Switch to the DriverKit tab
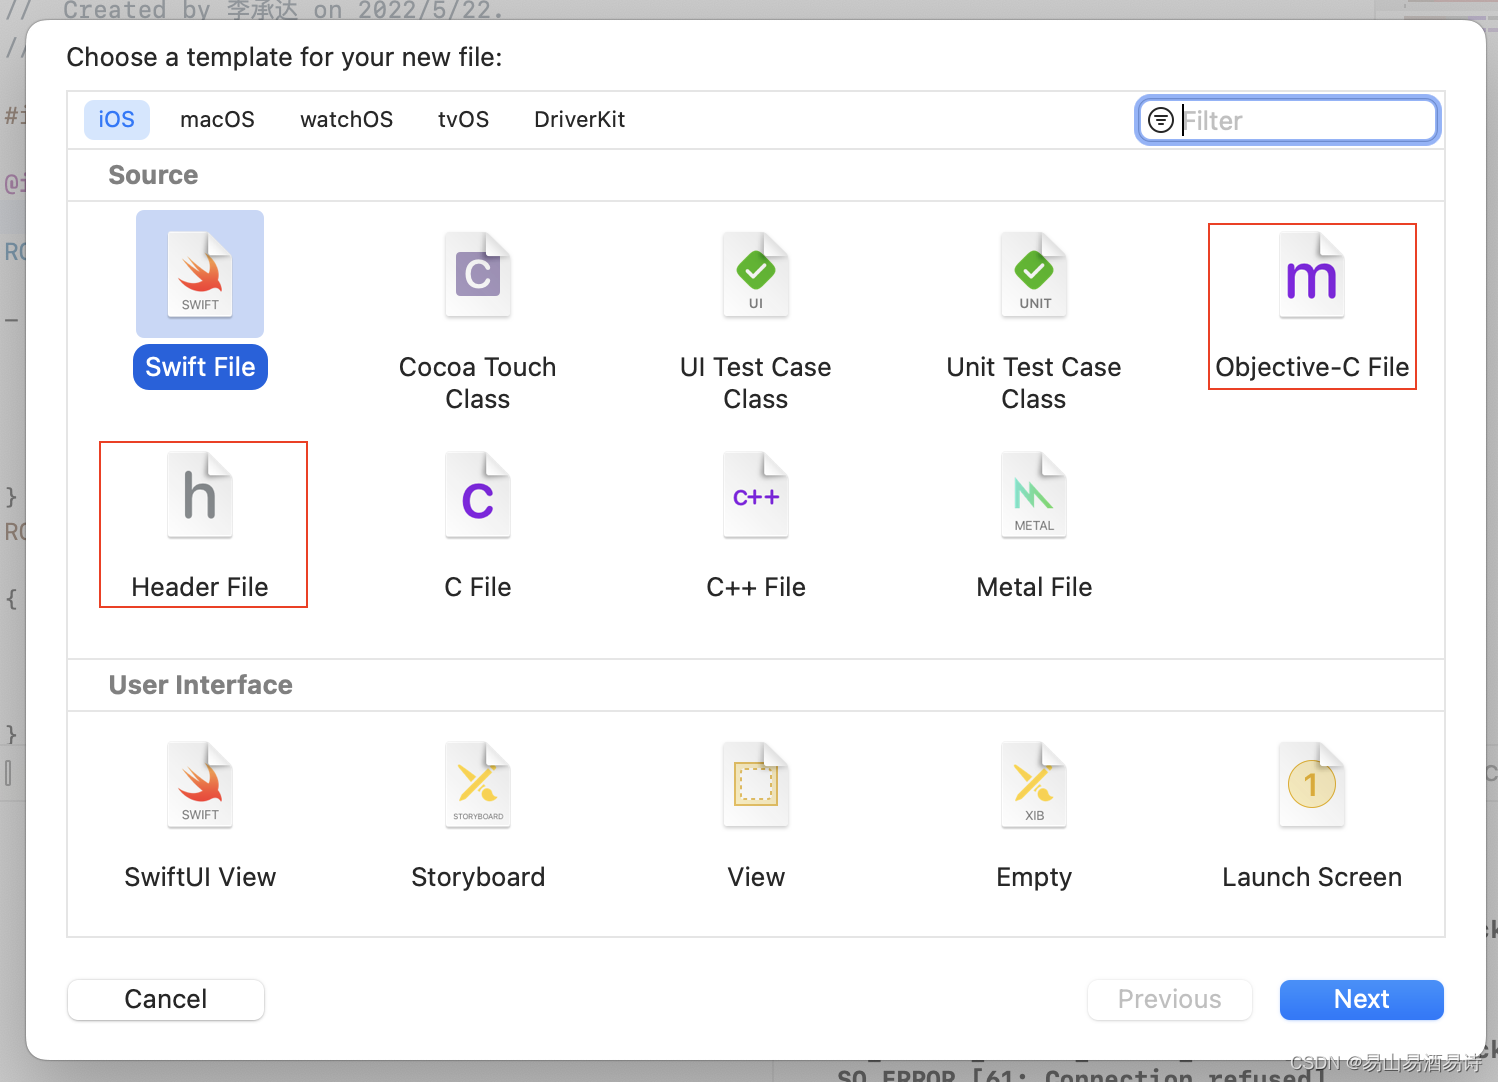The image size is (1498, 1082). click(x=580, y=120)
